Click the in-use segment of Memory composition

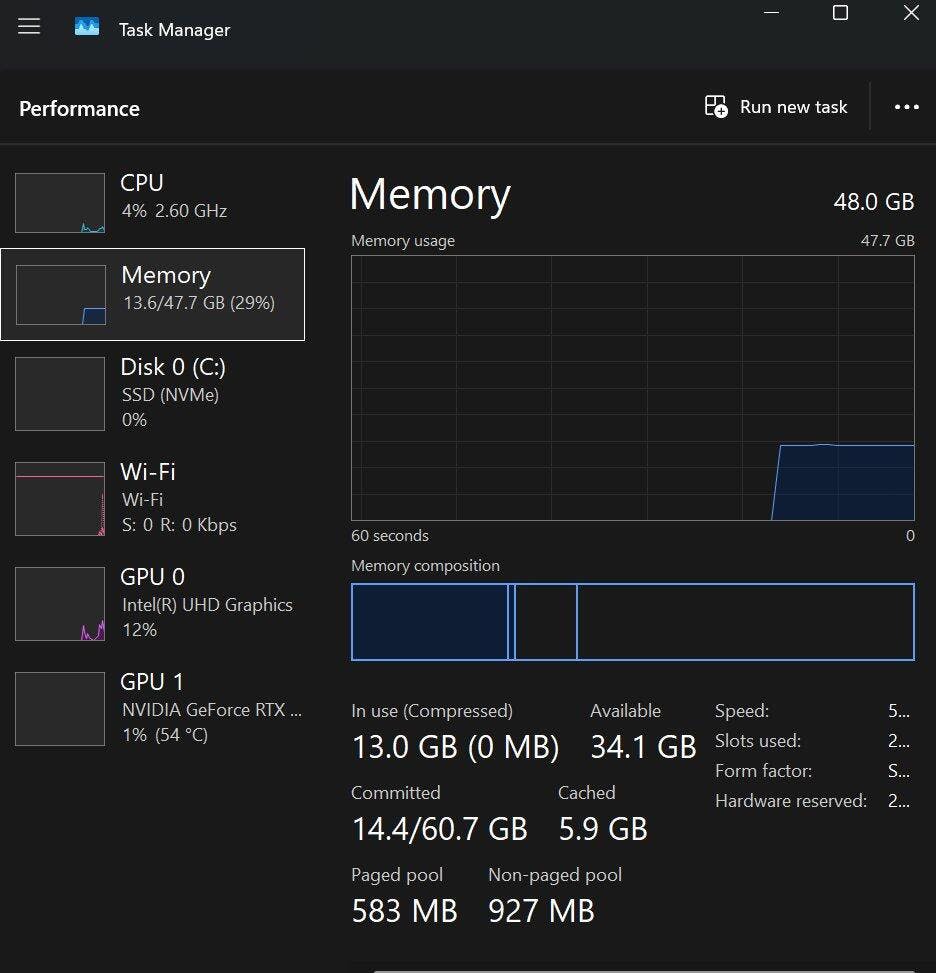point(430,622)
